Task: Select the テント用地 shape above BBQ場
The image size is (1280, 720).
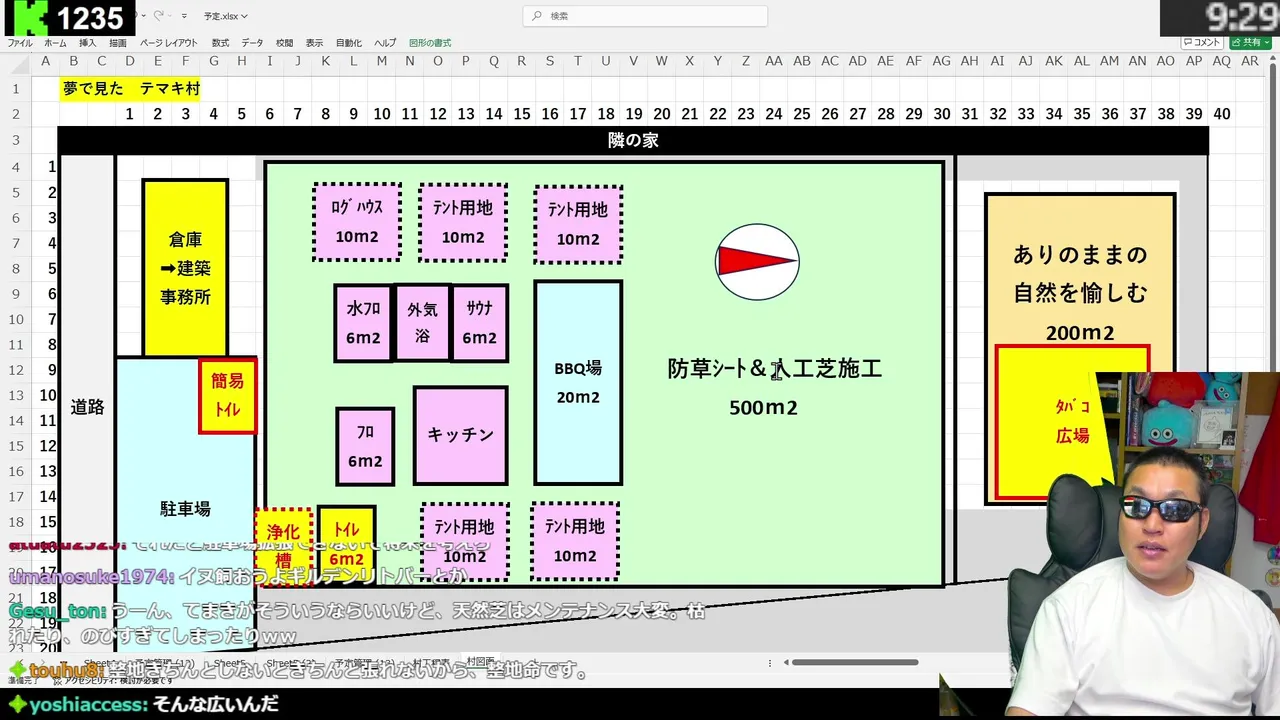Action: point(578,224)
